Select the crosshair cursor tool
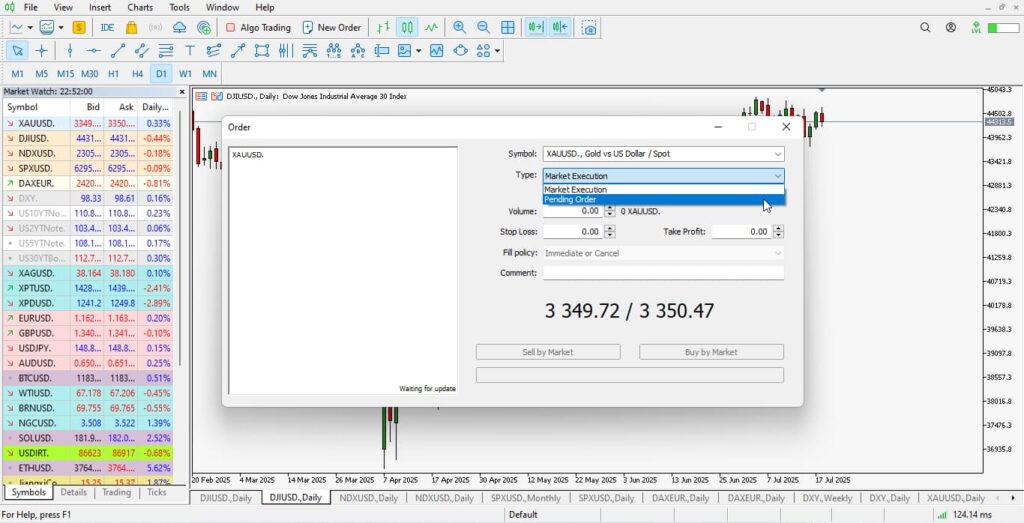 pos(42,50)
